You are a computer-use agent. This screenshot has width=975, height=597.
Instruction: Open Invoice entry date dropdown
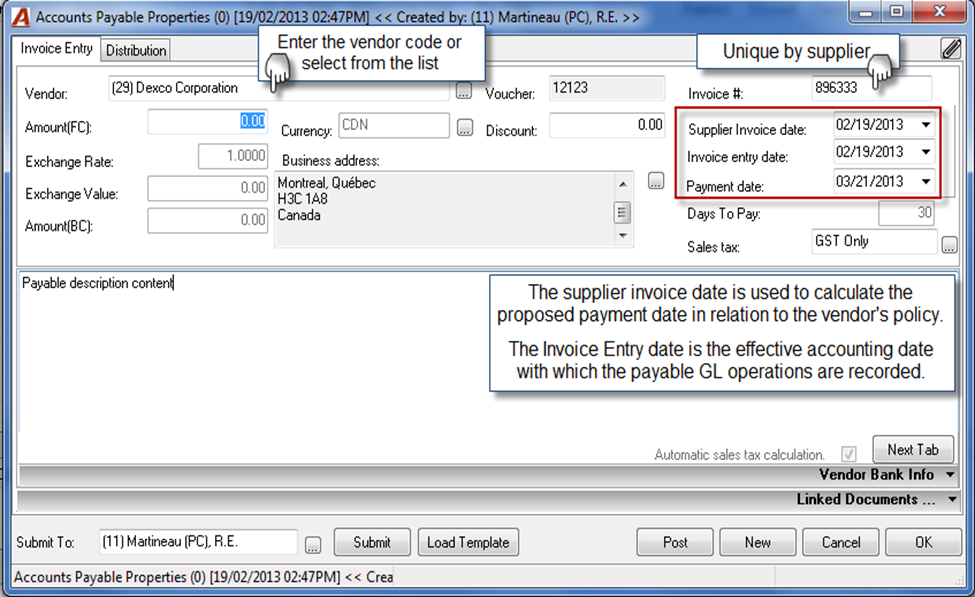pyautogui.click(x=926, y=152)
